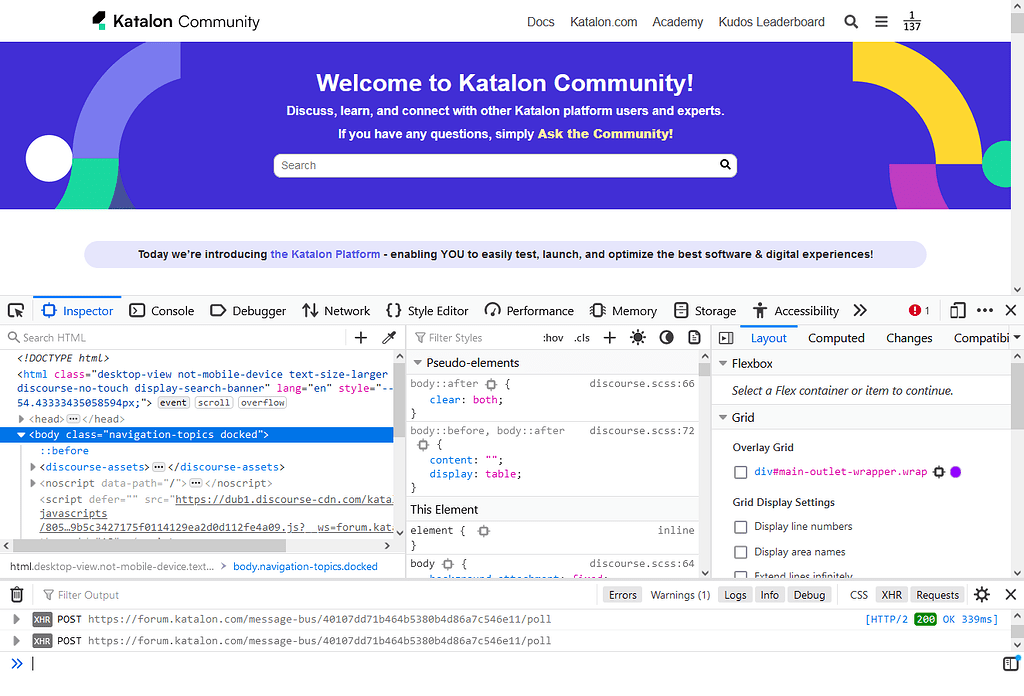Toggle the Warnings (1) console filter
This screenshot has width=1024, height=696.
[x=680, y=595]
